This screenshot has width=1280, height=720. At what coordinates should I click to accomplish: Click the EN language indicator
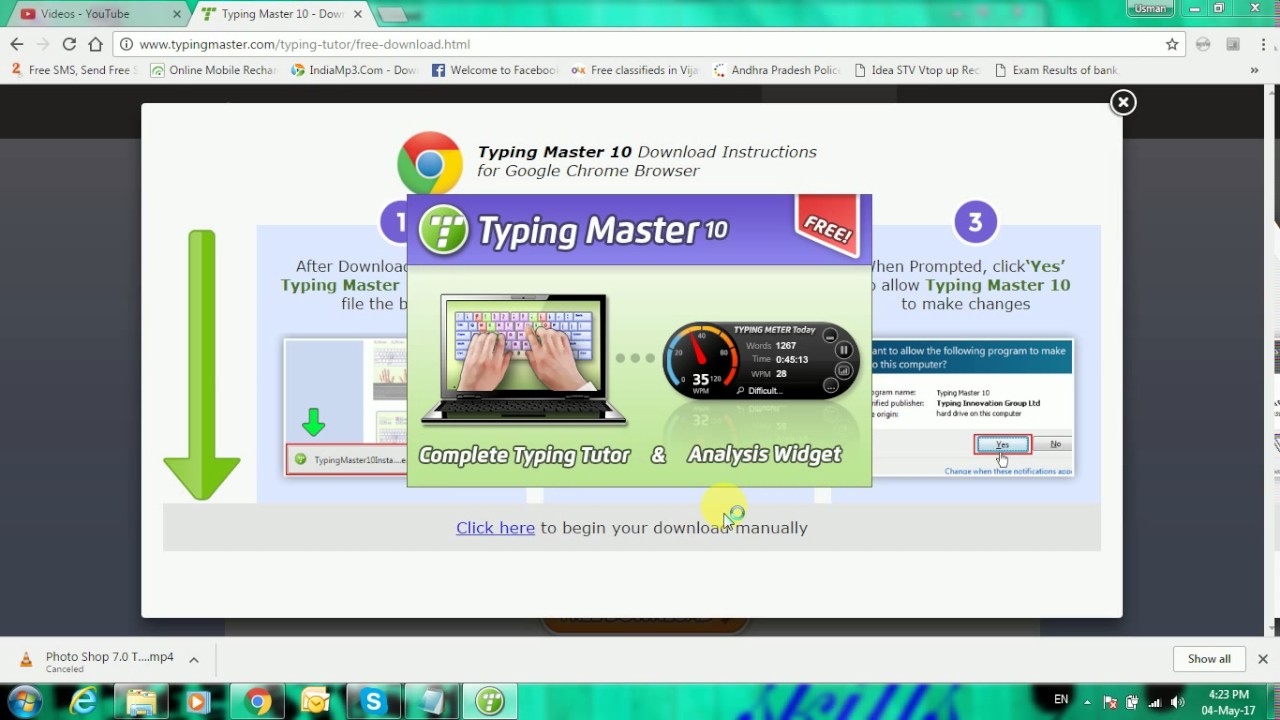coord(1061,700)
